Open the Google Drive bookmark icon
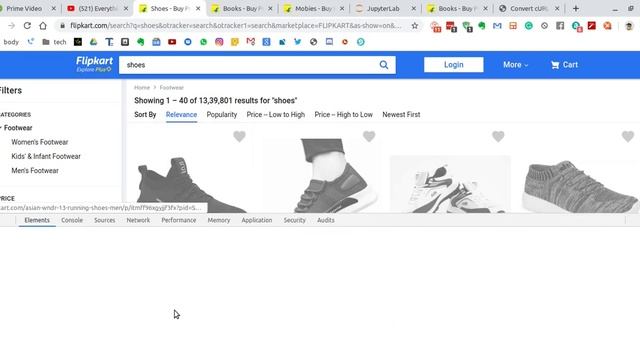640x360 pixels. (93, 42)
